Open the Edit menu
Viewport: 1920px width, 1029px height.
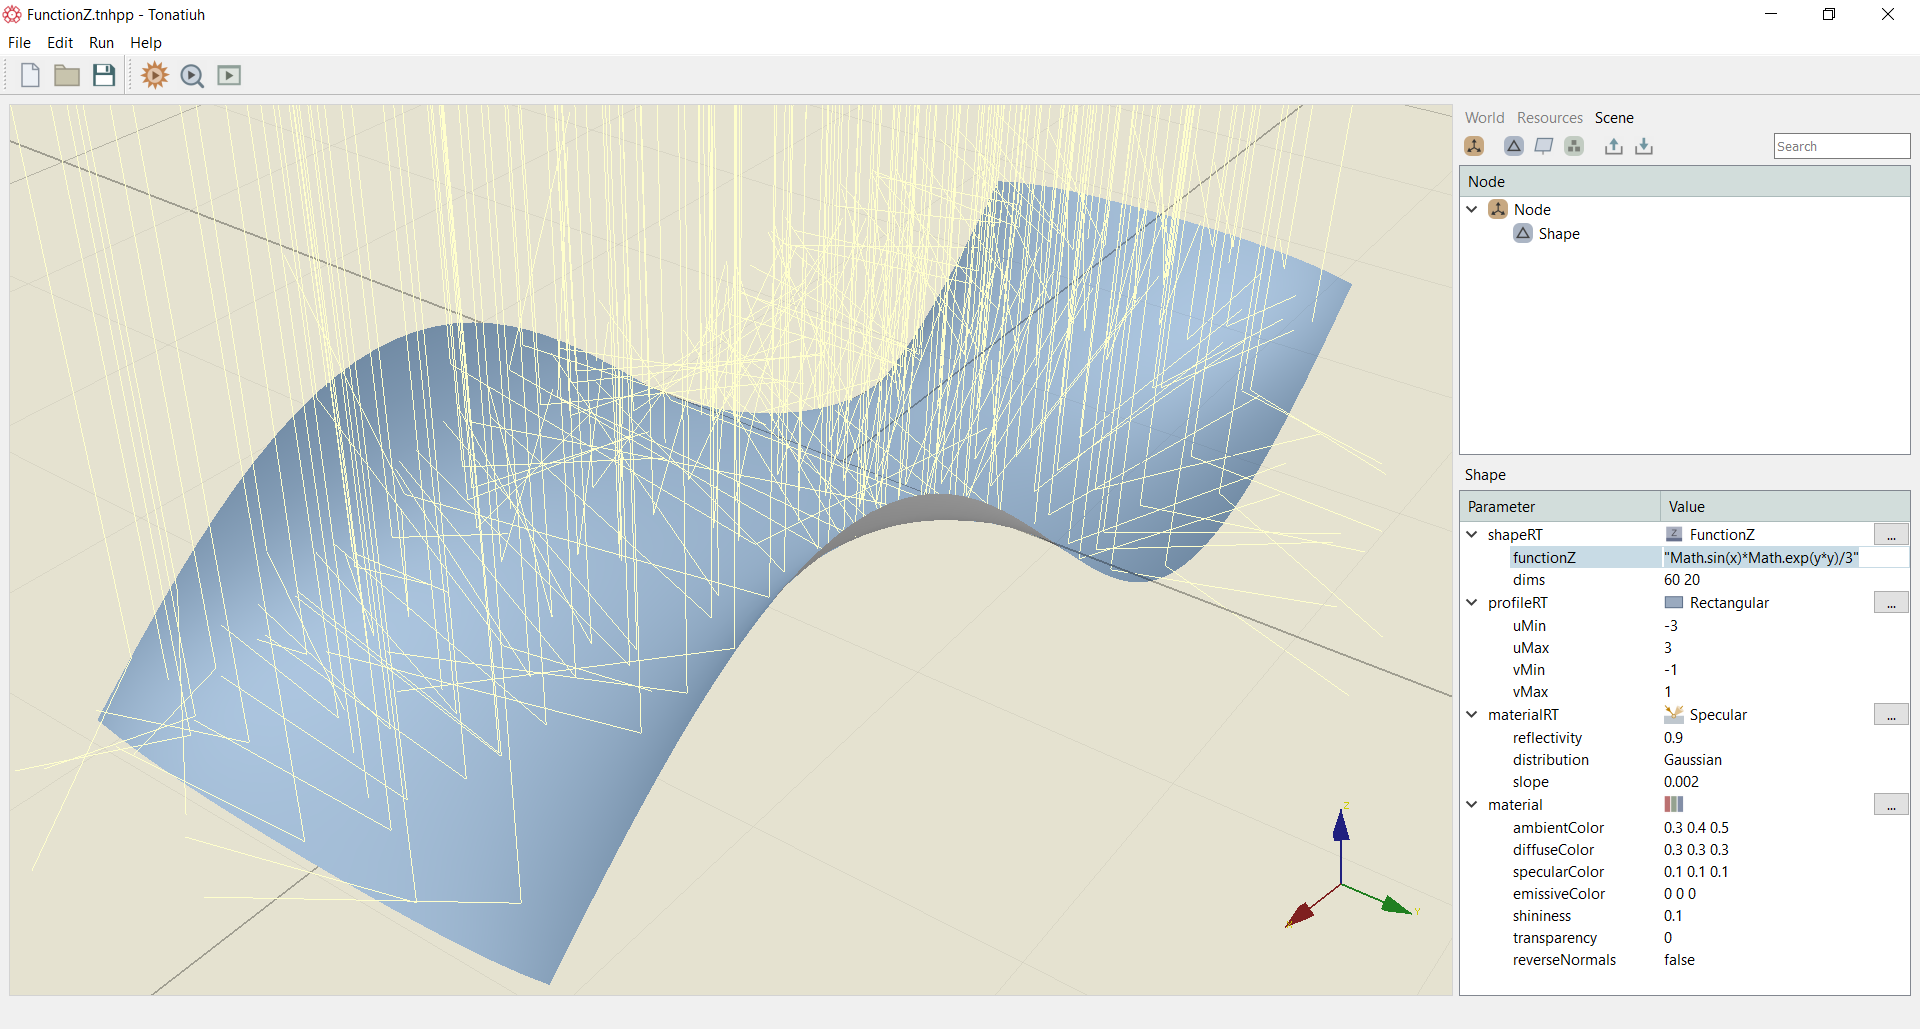tap(60, 43)
